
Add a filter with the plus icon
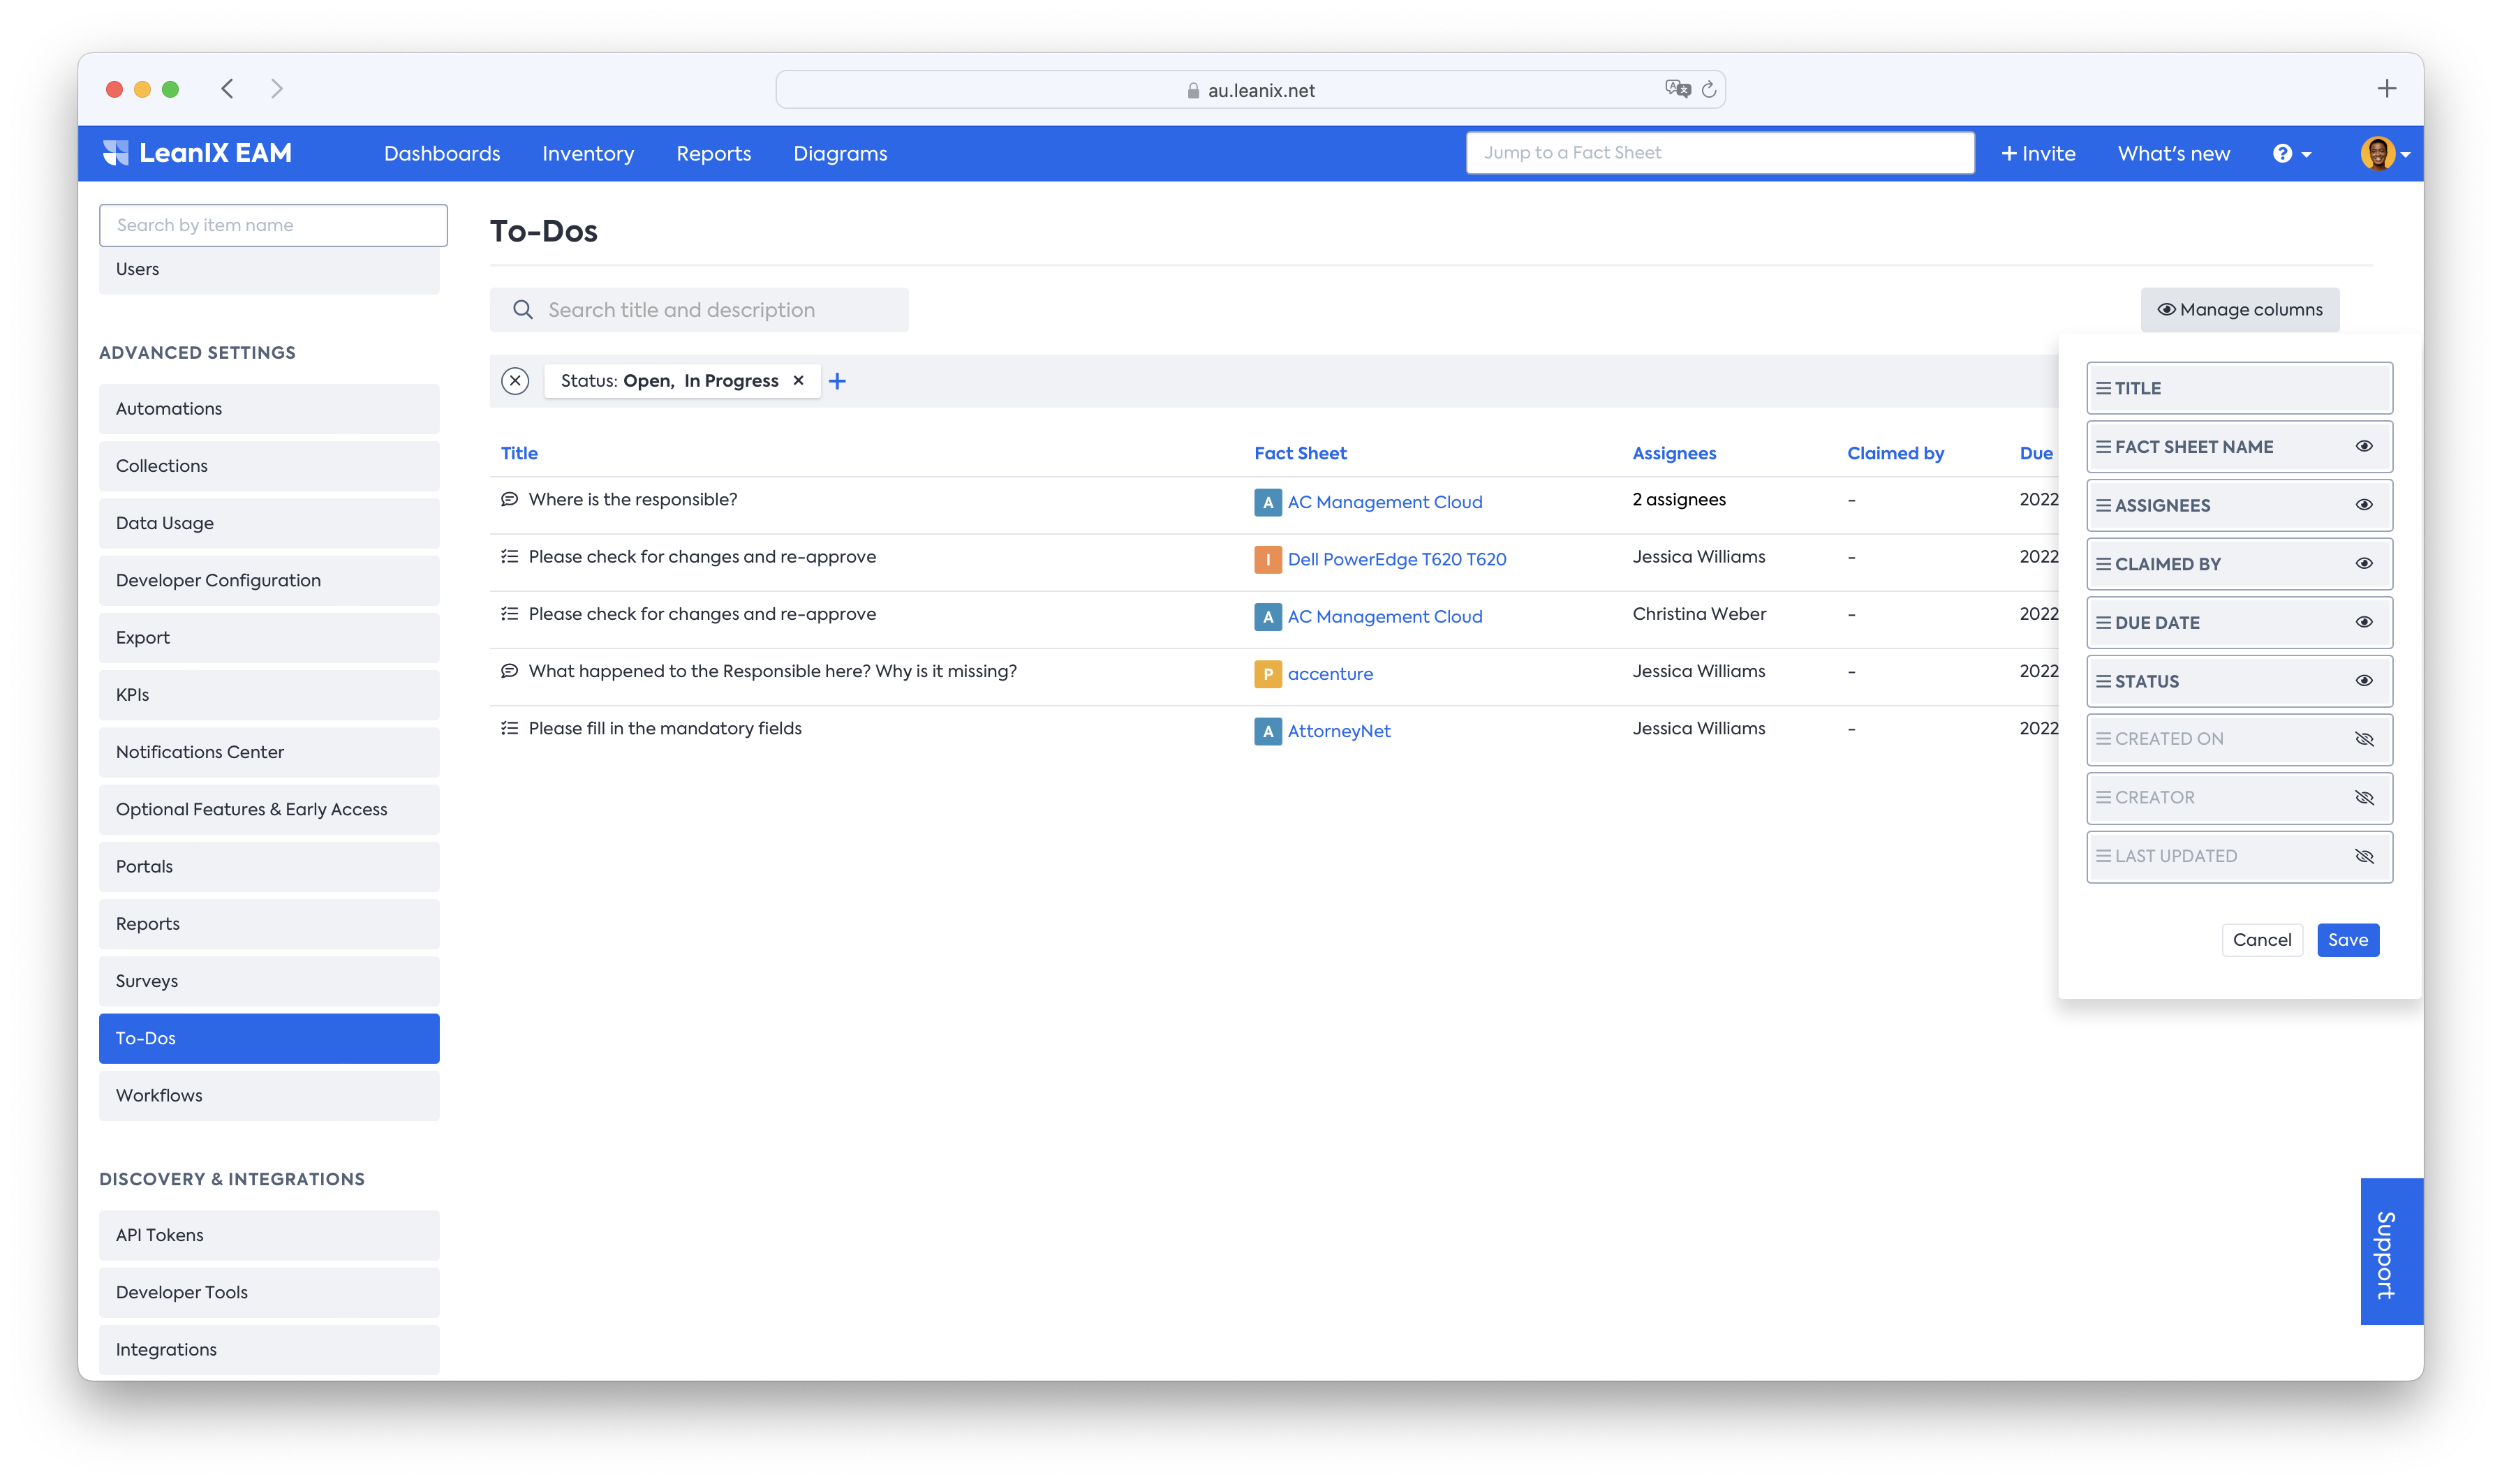click(837, 381)
